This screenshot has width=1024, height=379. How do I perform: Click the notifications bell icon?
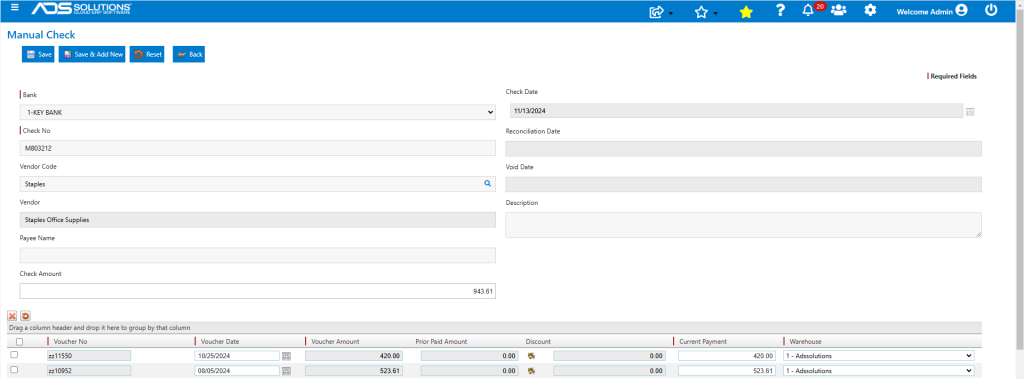(x=808, y=10)
